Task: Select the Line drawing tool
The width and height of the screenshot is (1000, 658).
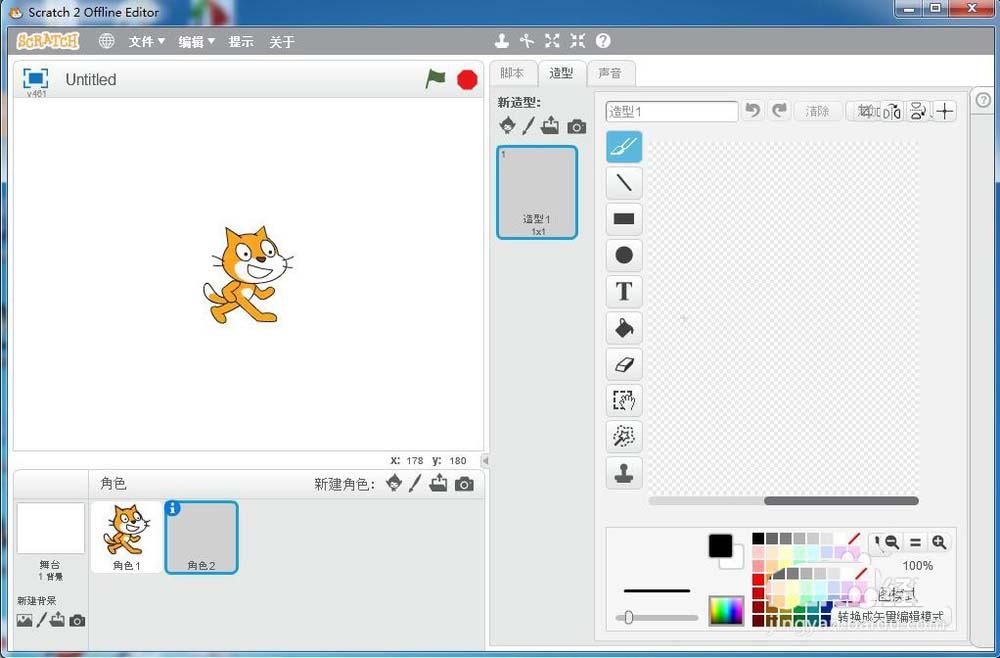Action: tap(624, 184)
